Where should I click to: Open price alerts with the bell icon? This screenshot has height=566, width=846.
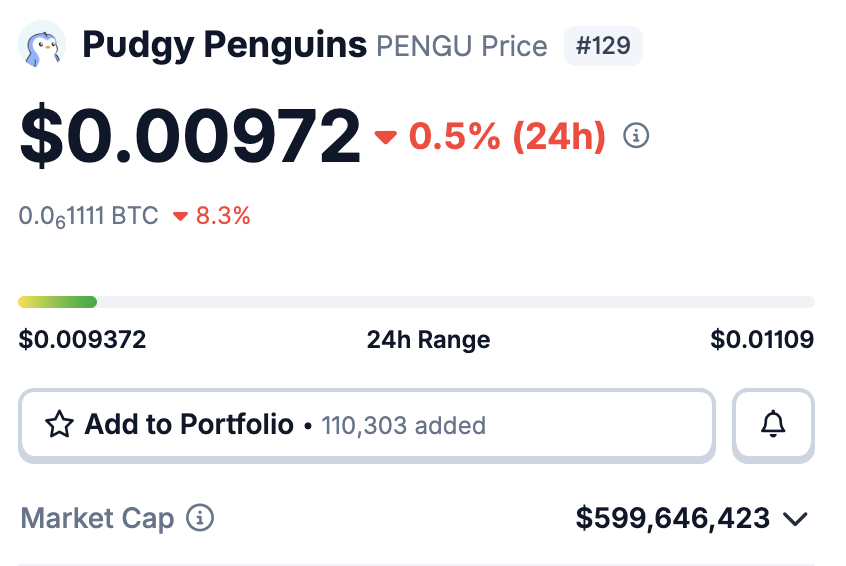(773, 425)
